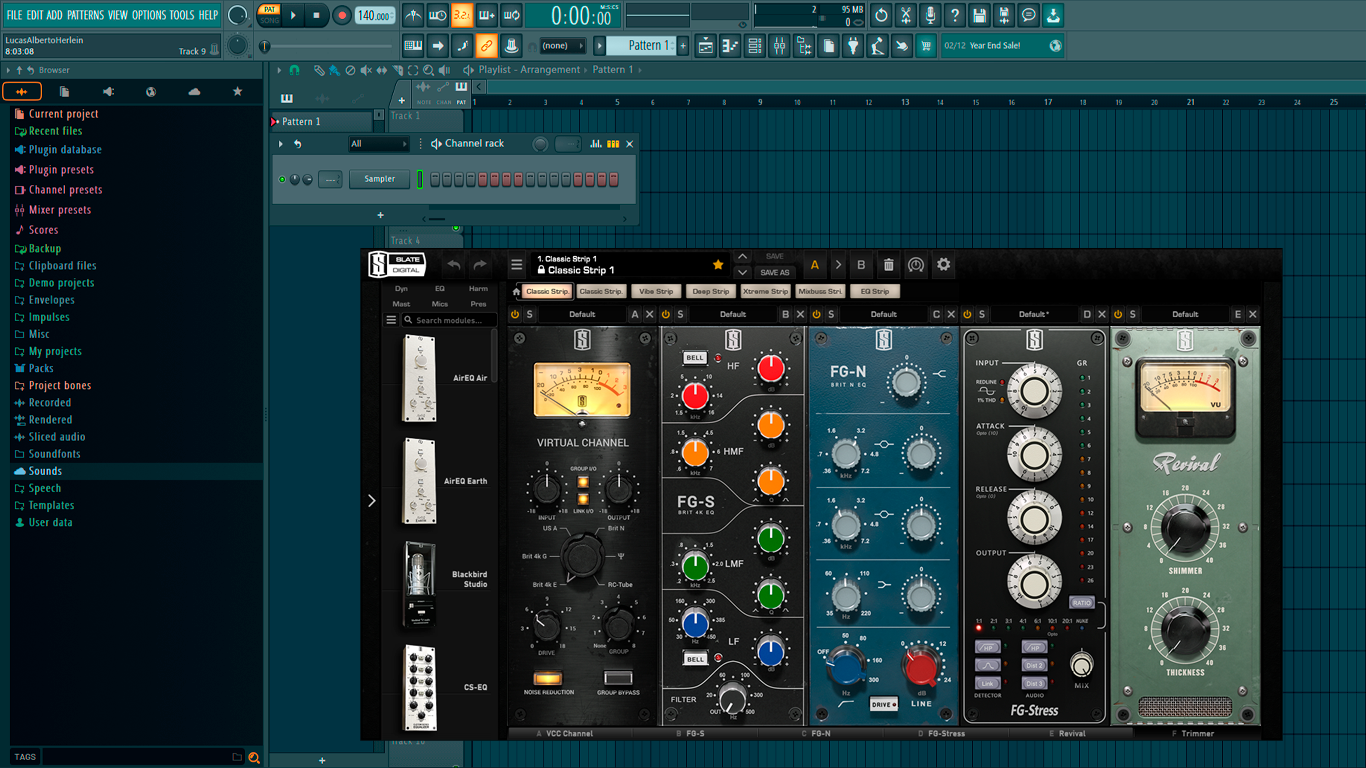This screenshot has height=768, width=1366.
Task: Select the Paint brush tool in playlist
Action: click(334, 70)
